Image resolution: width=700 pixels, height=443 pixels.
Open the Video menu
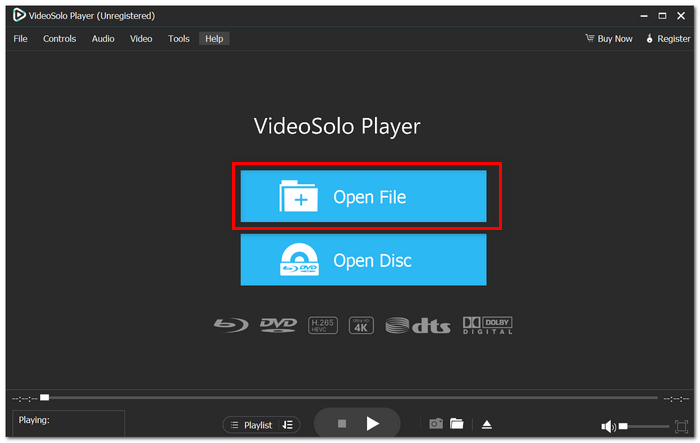[x=141, y=39]
